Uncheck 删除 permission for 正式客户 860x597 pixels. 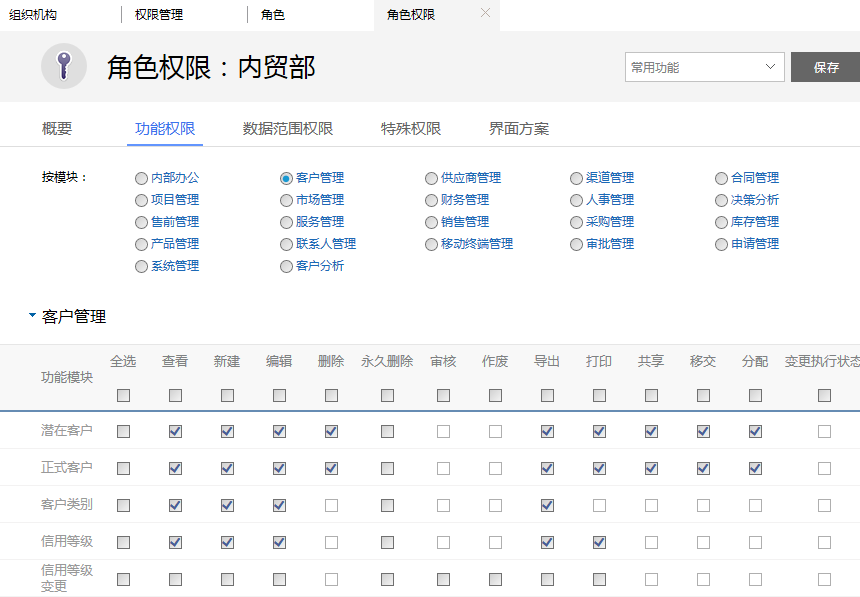coord(330,467)
